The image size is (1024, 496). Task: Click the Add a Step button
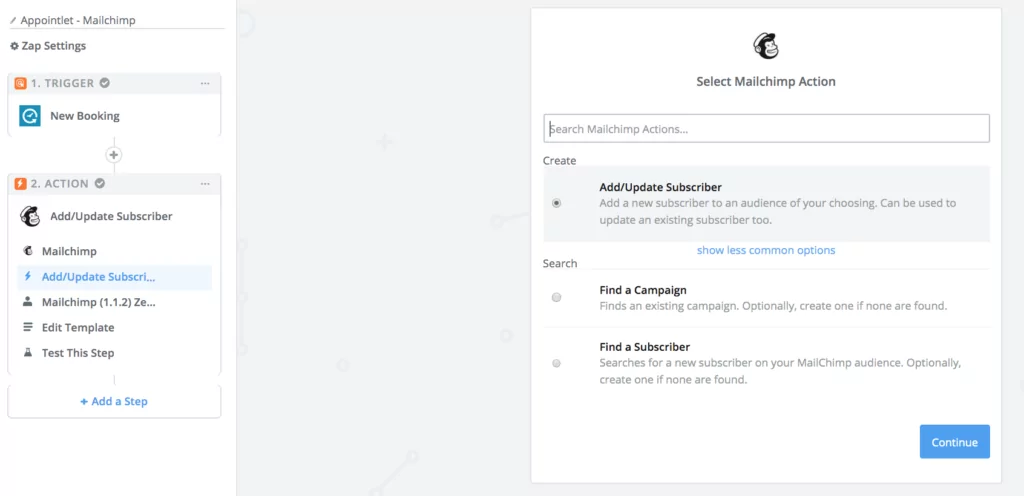tap(114, 401)
